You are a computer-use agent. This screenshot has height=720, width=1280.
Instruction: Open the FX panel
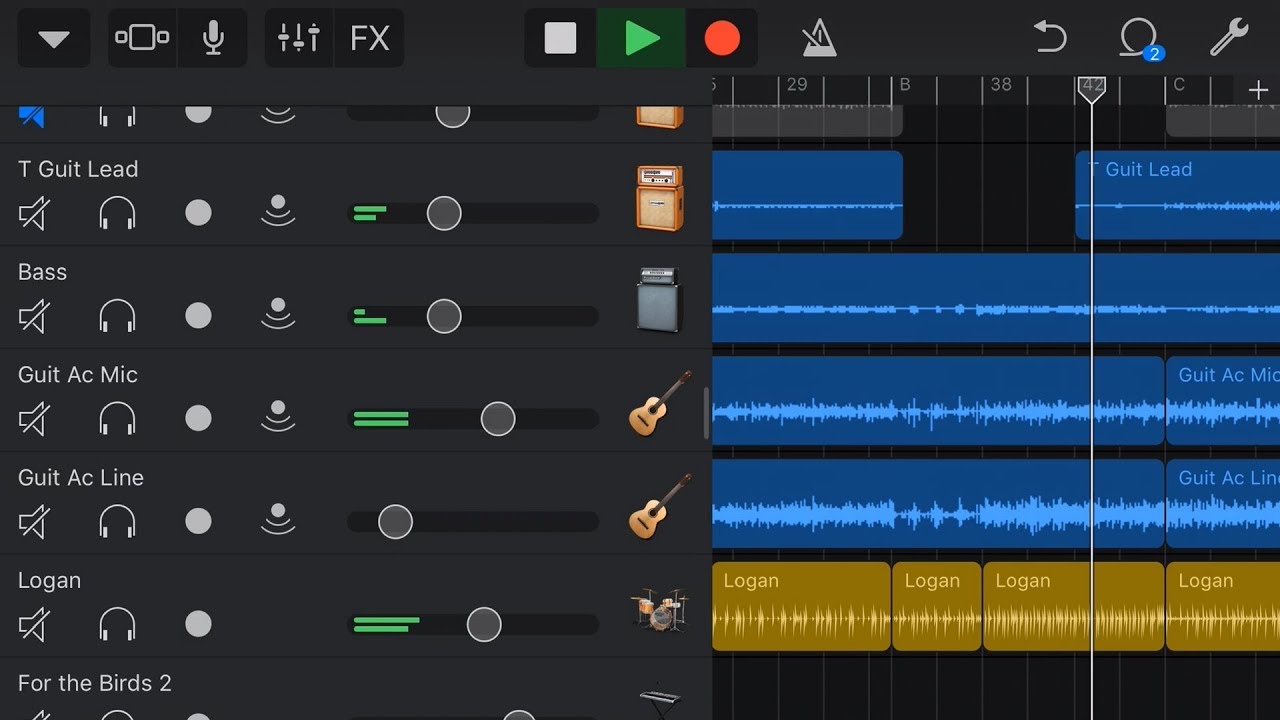click(369, 39)
